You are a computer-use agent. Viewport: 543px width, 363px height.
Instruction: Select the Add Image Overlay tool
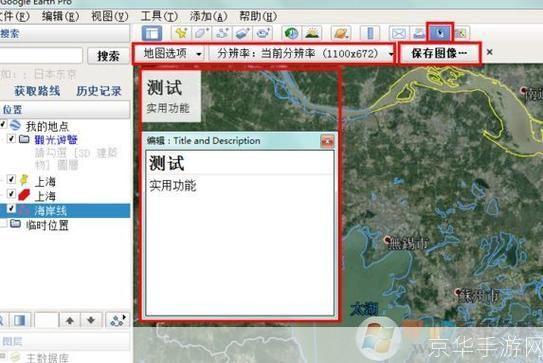(243, 33)
